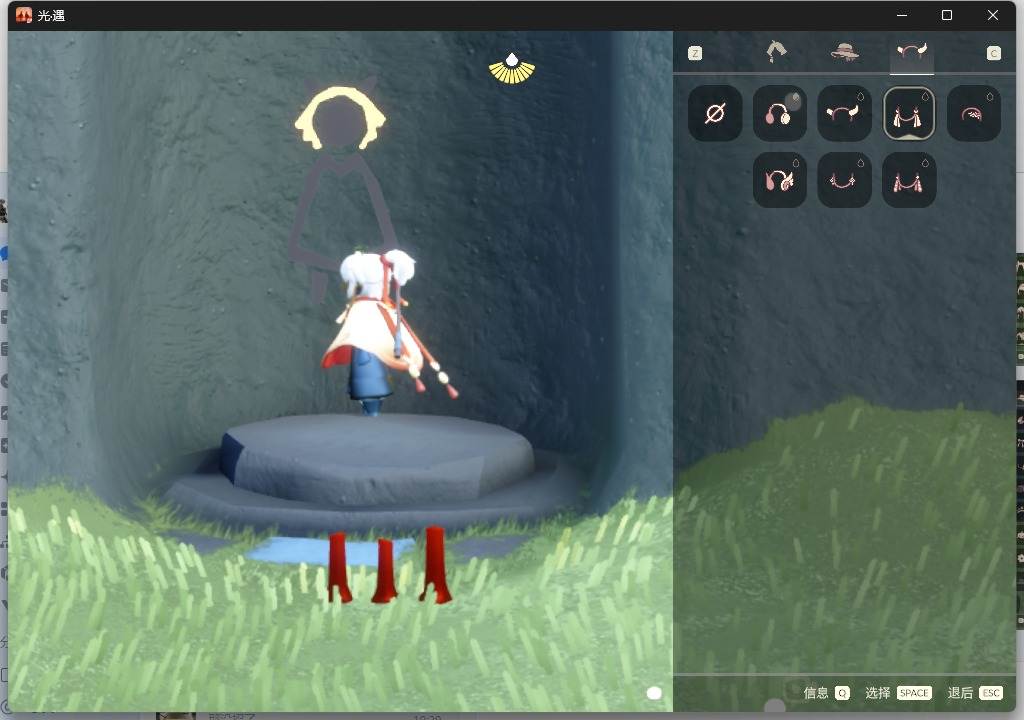Equip the pink diamond chain accessory
The image size is (1024, 720).
[x=844, y=180]
